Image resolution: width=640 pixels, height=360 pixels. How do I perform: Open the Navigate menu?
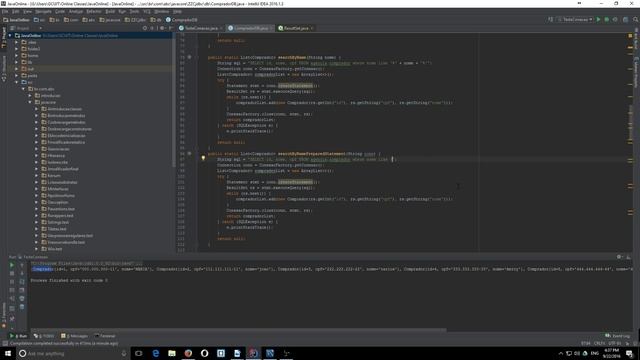point(43,11)
